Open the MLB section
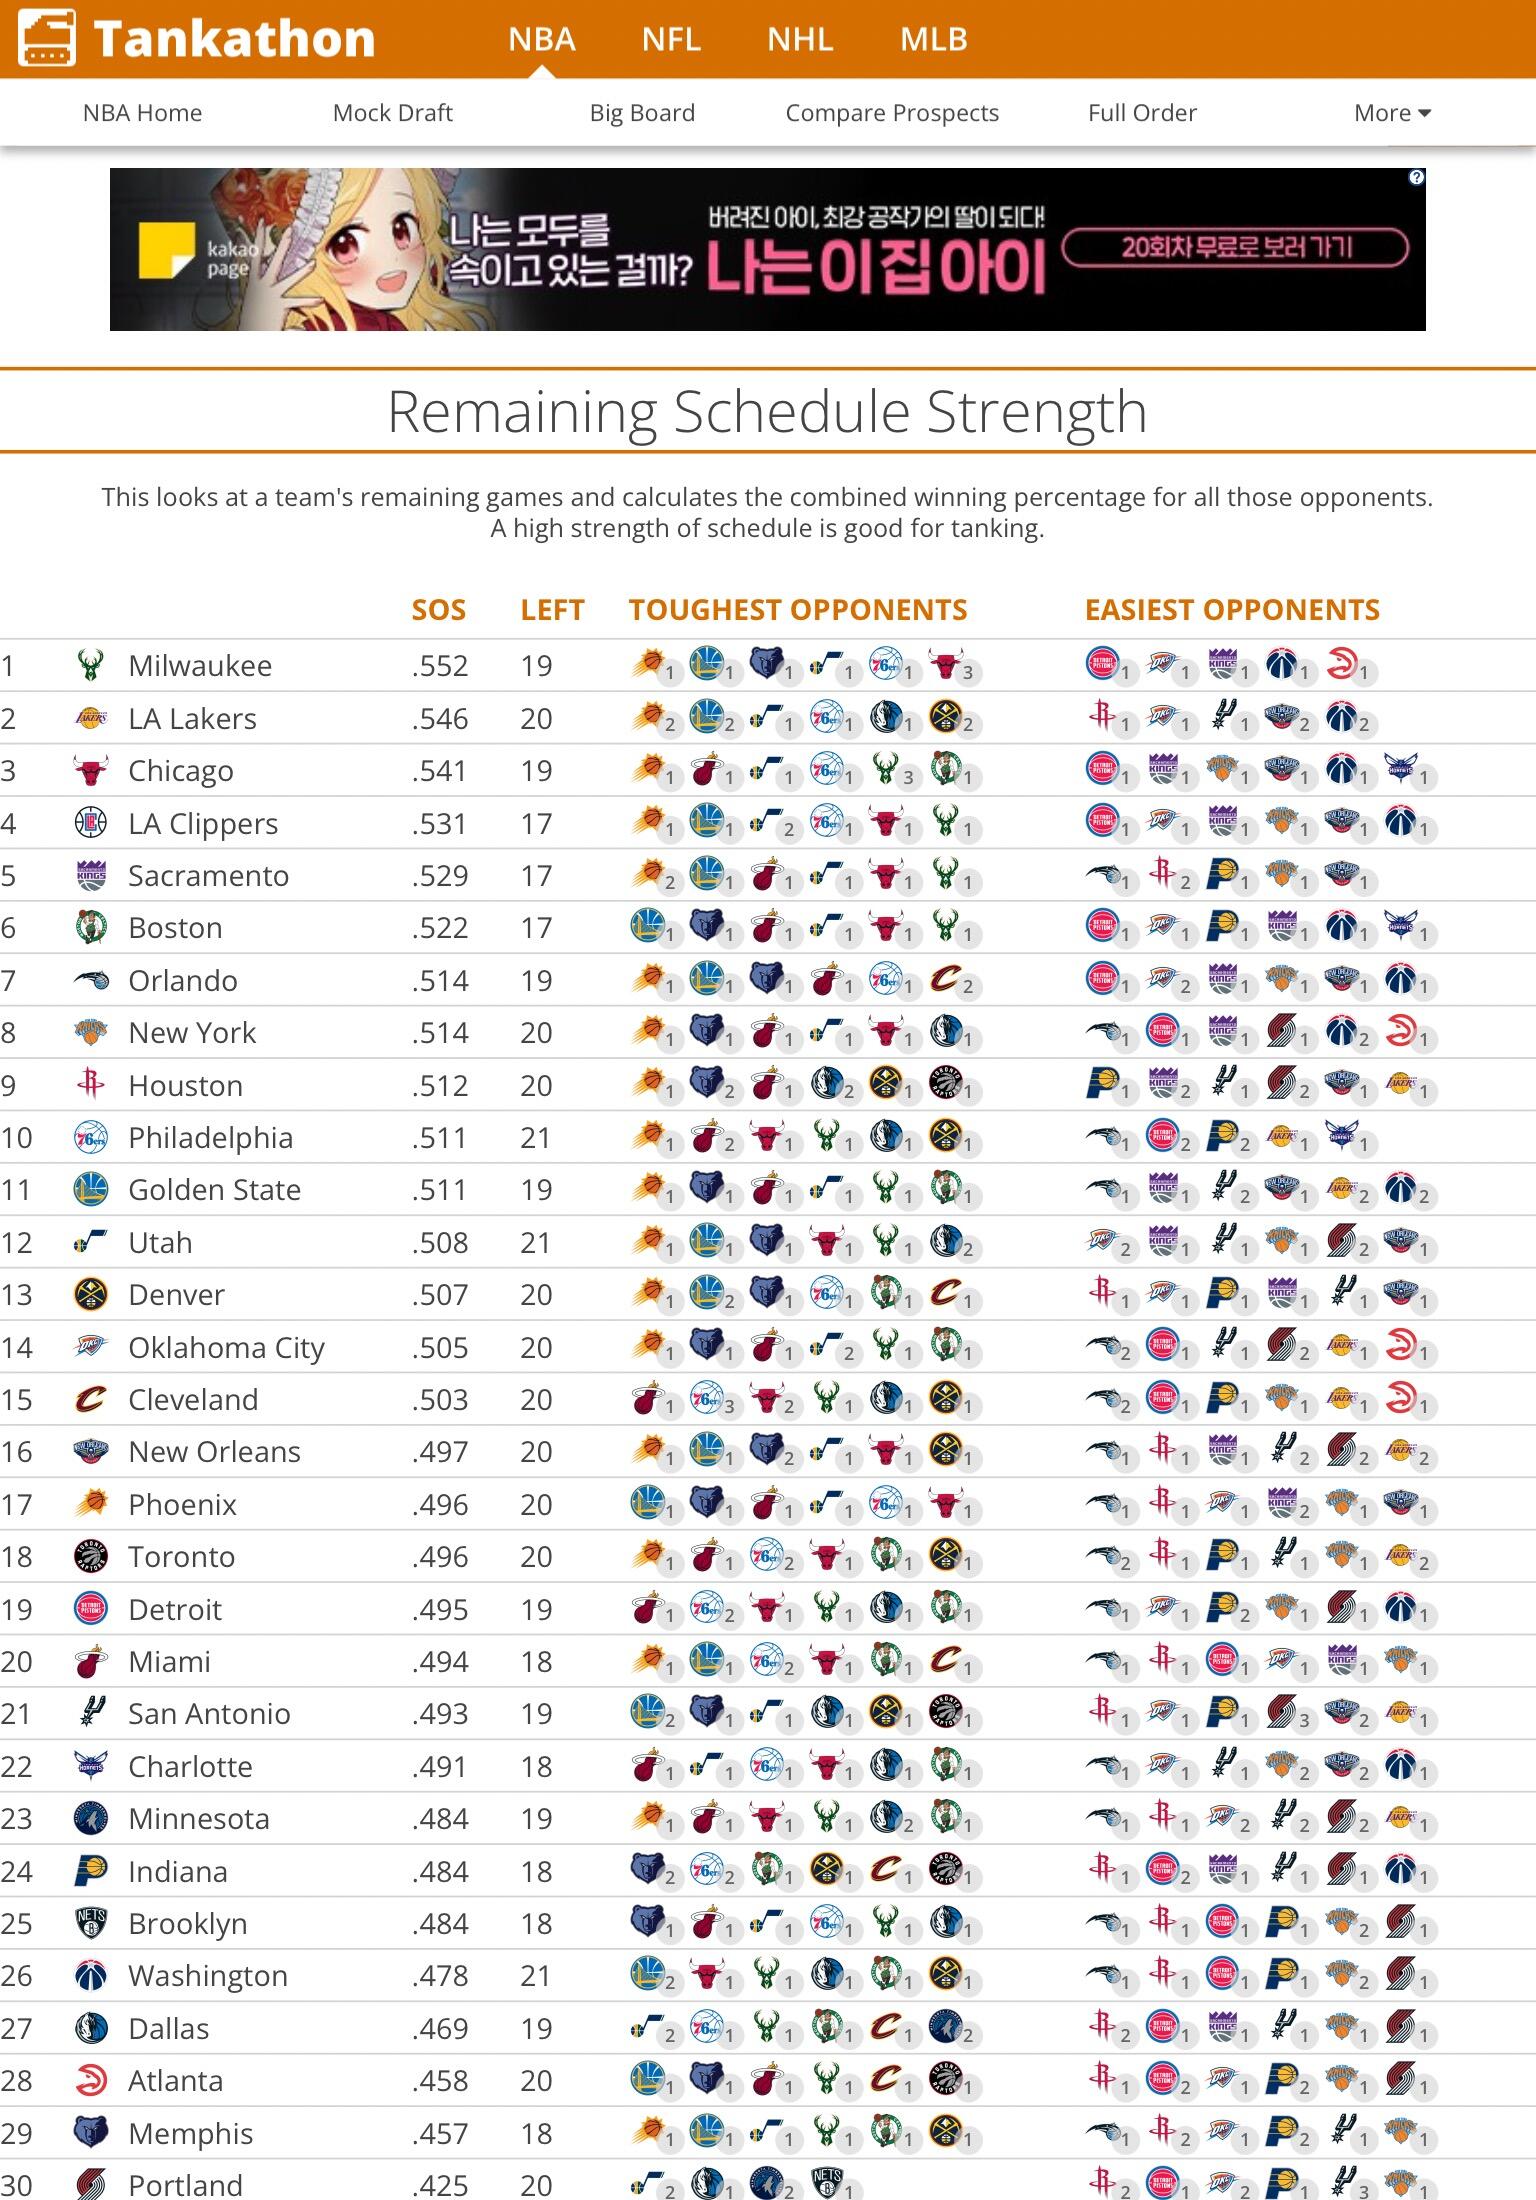Image resolution: width=1536 pixels, height=2200 pixels. [933, 39]
